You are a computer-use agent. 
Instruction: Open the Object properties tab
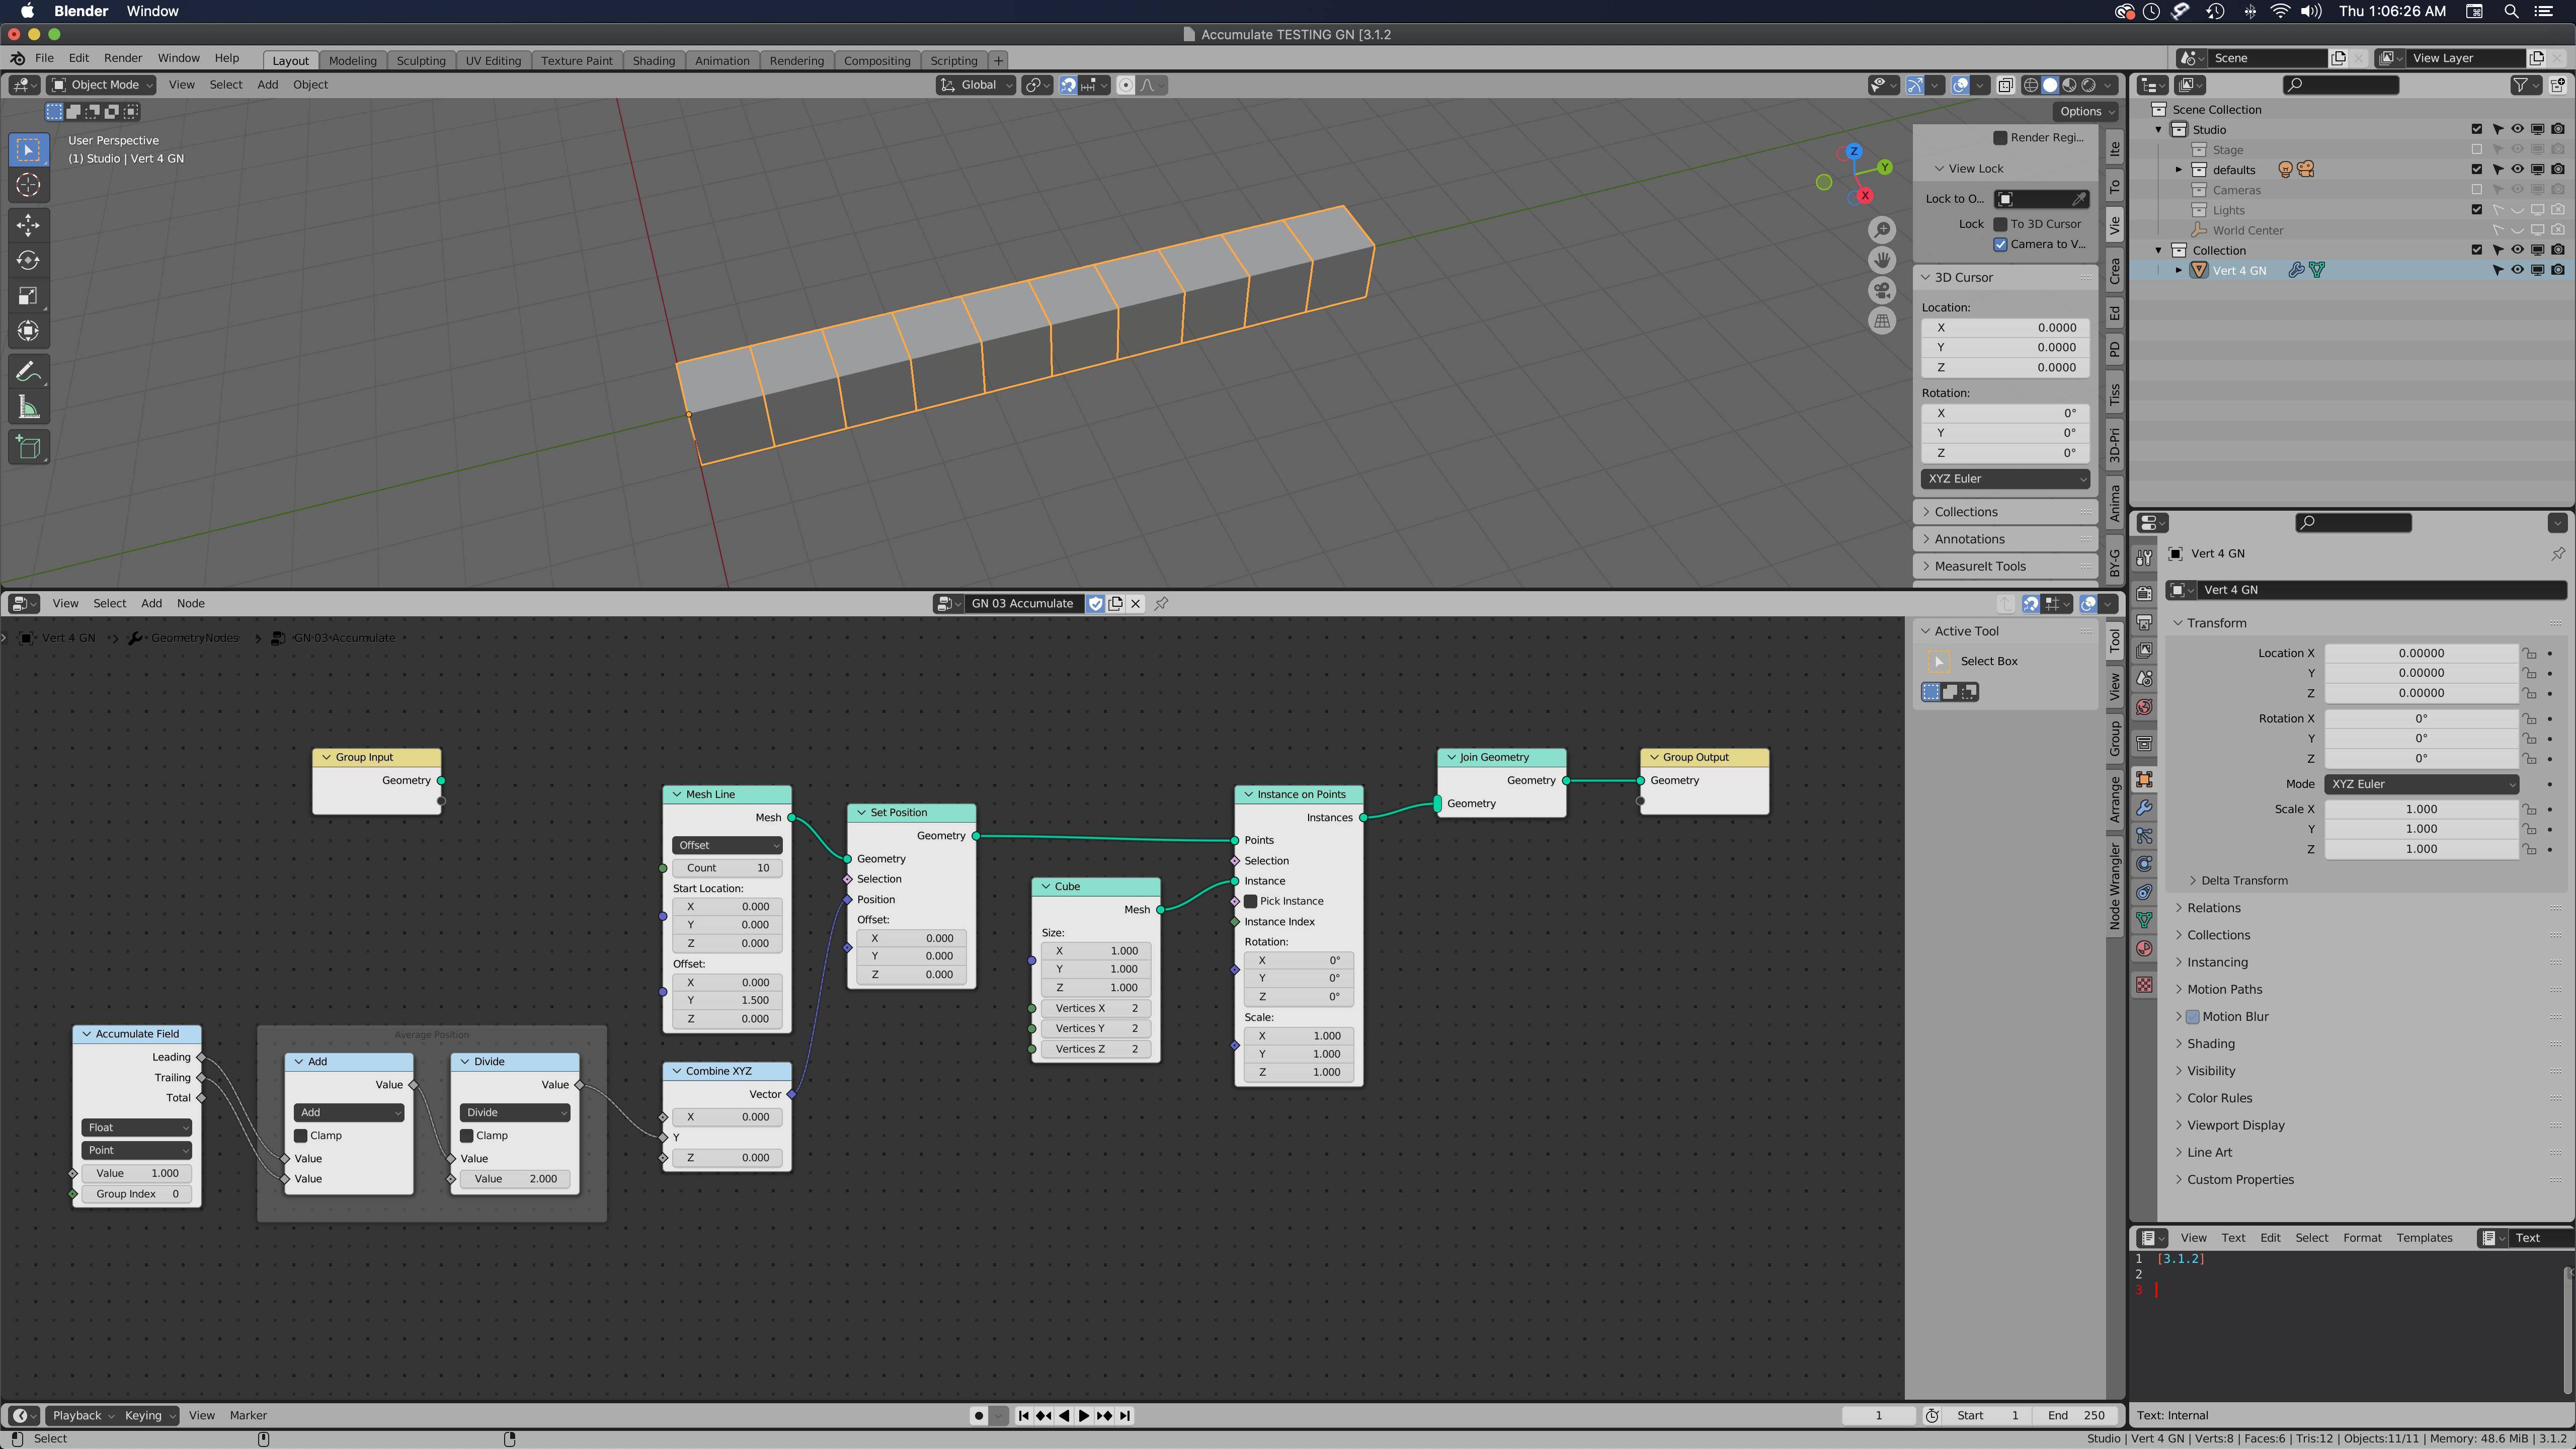click(2144, 779)
